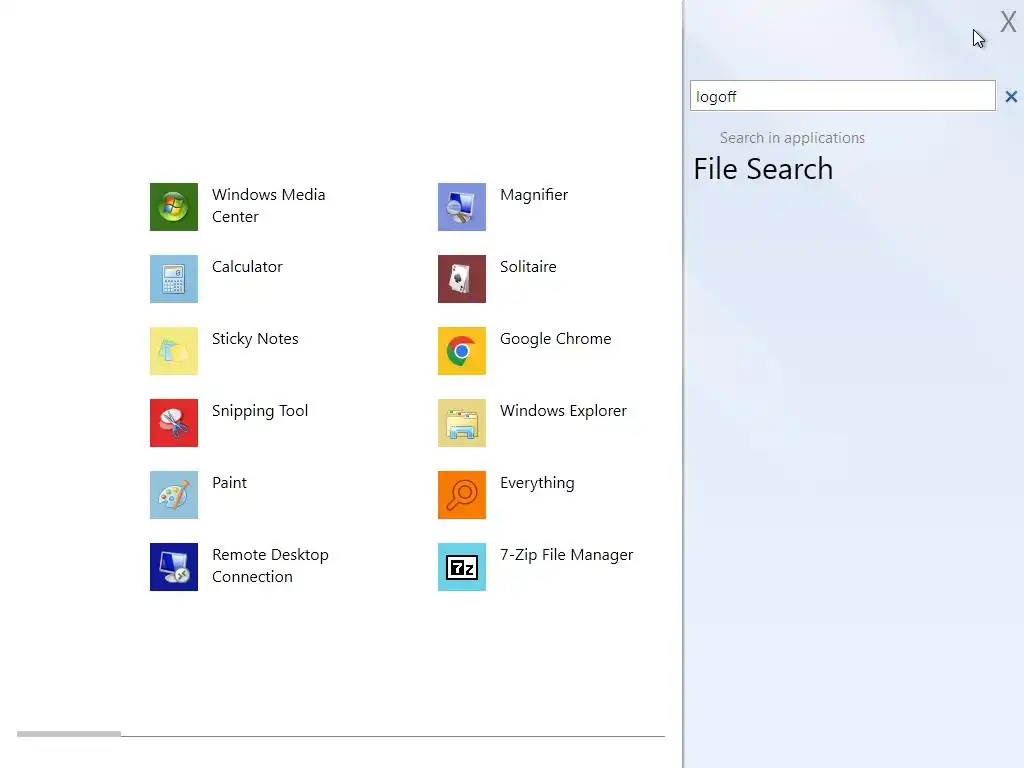This screenshot has height=768, width=1024.
Task: Click the "Windows Media Center" label
Action: click(x=268, y=206)
